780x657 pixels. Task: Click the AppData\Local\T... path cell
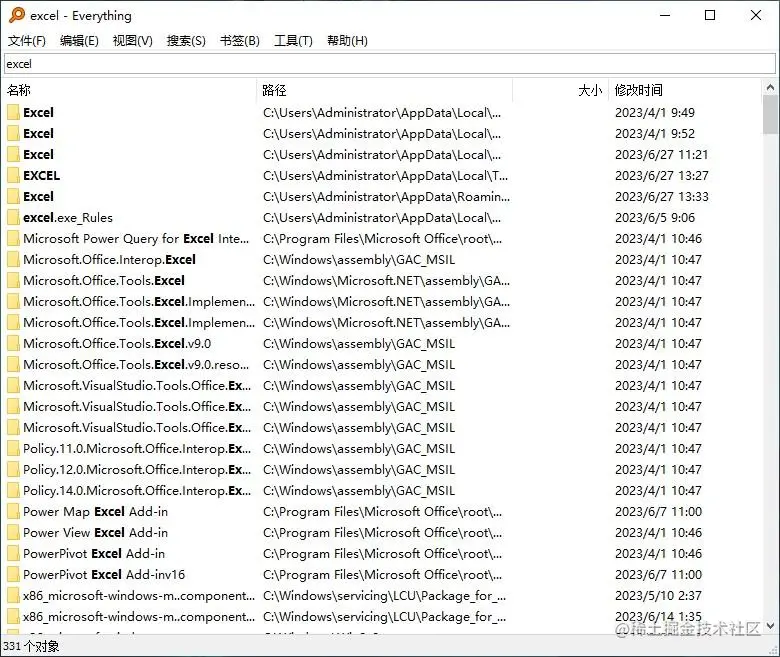coord(386,175)
